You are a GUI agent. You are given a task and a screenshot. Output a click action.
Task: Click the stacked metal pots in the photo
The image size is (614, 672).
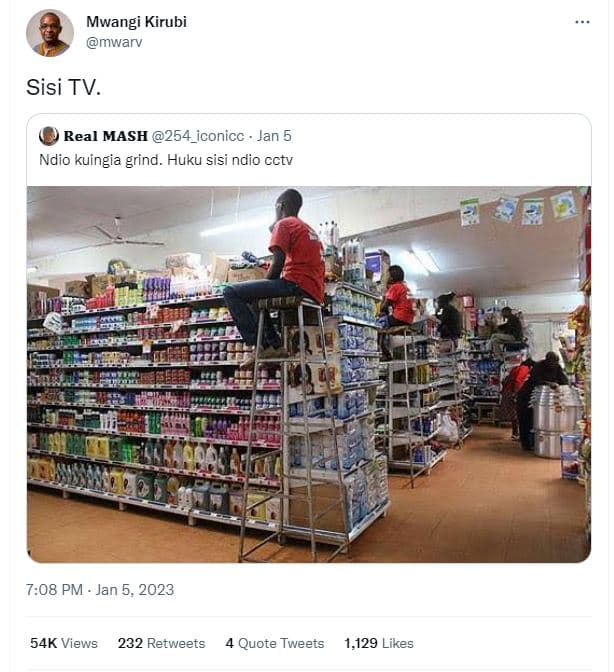[x=553, y=420]
